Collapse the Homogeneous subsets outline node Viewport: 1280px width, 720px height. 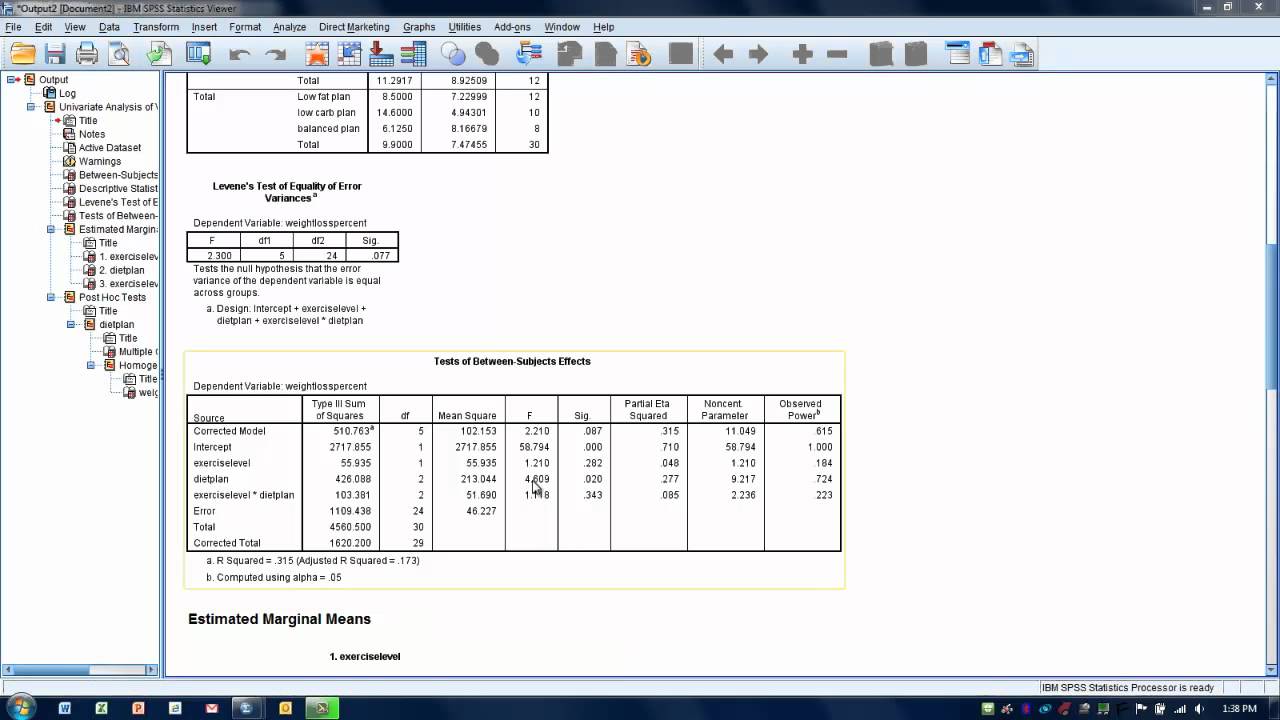point(91,365)
